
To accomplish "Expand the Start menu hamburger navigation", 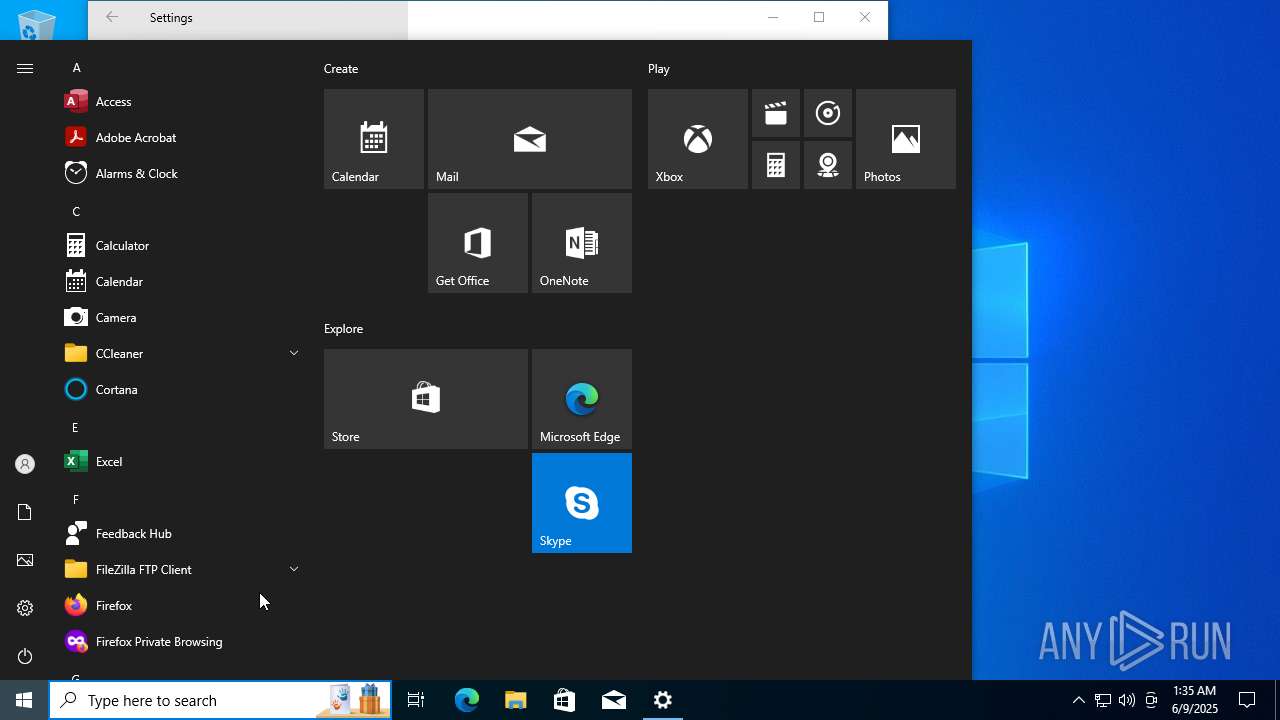I will [x=25, y=68].
